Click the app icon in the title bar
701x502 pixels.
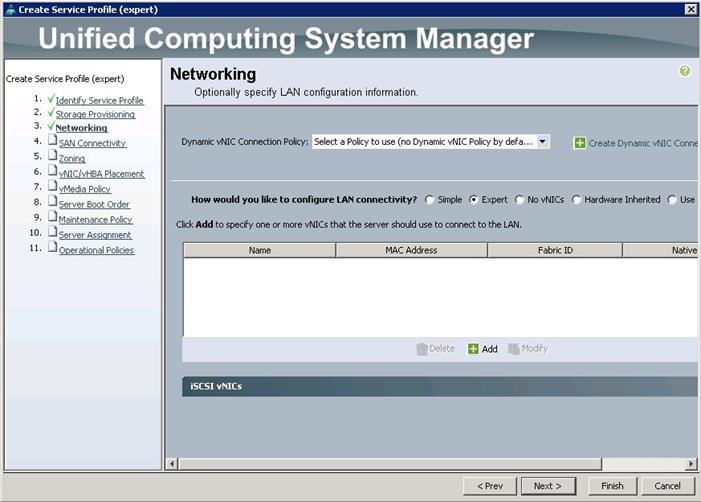click(x=11, y=9)
